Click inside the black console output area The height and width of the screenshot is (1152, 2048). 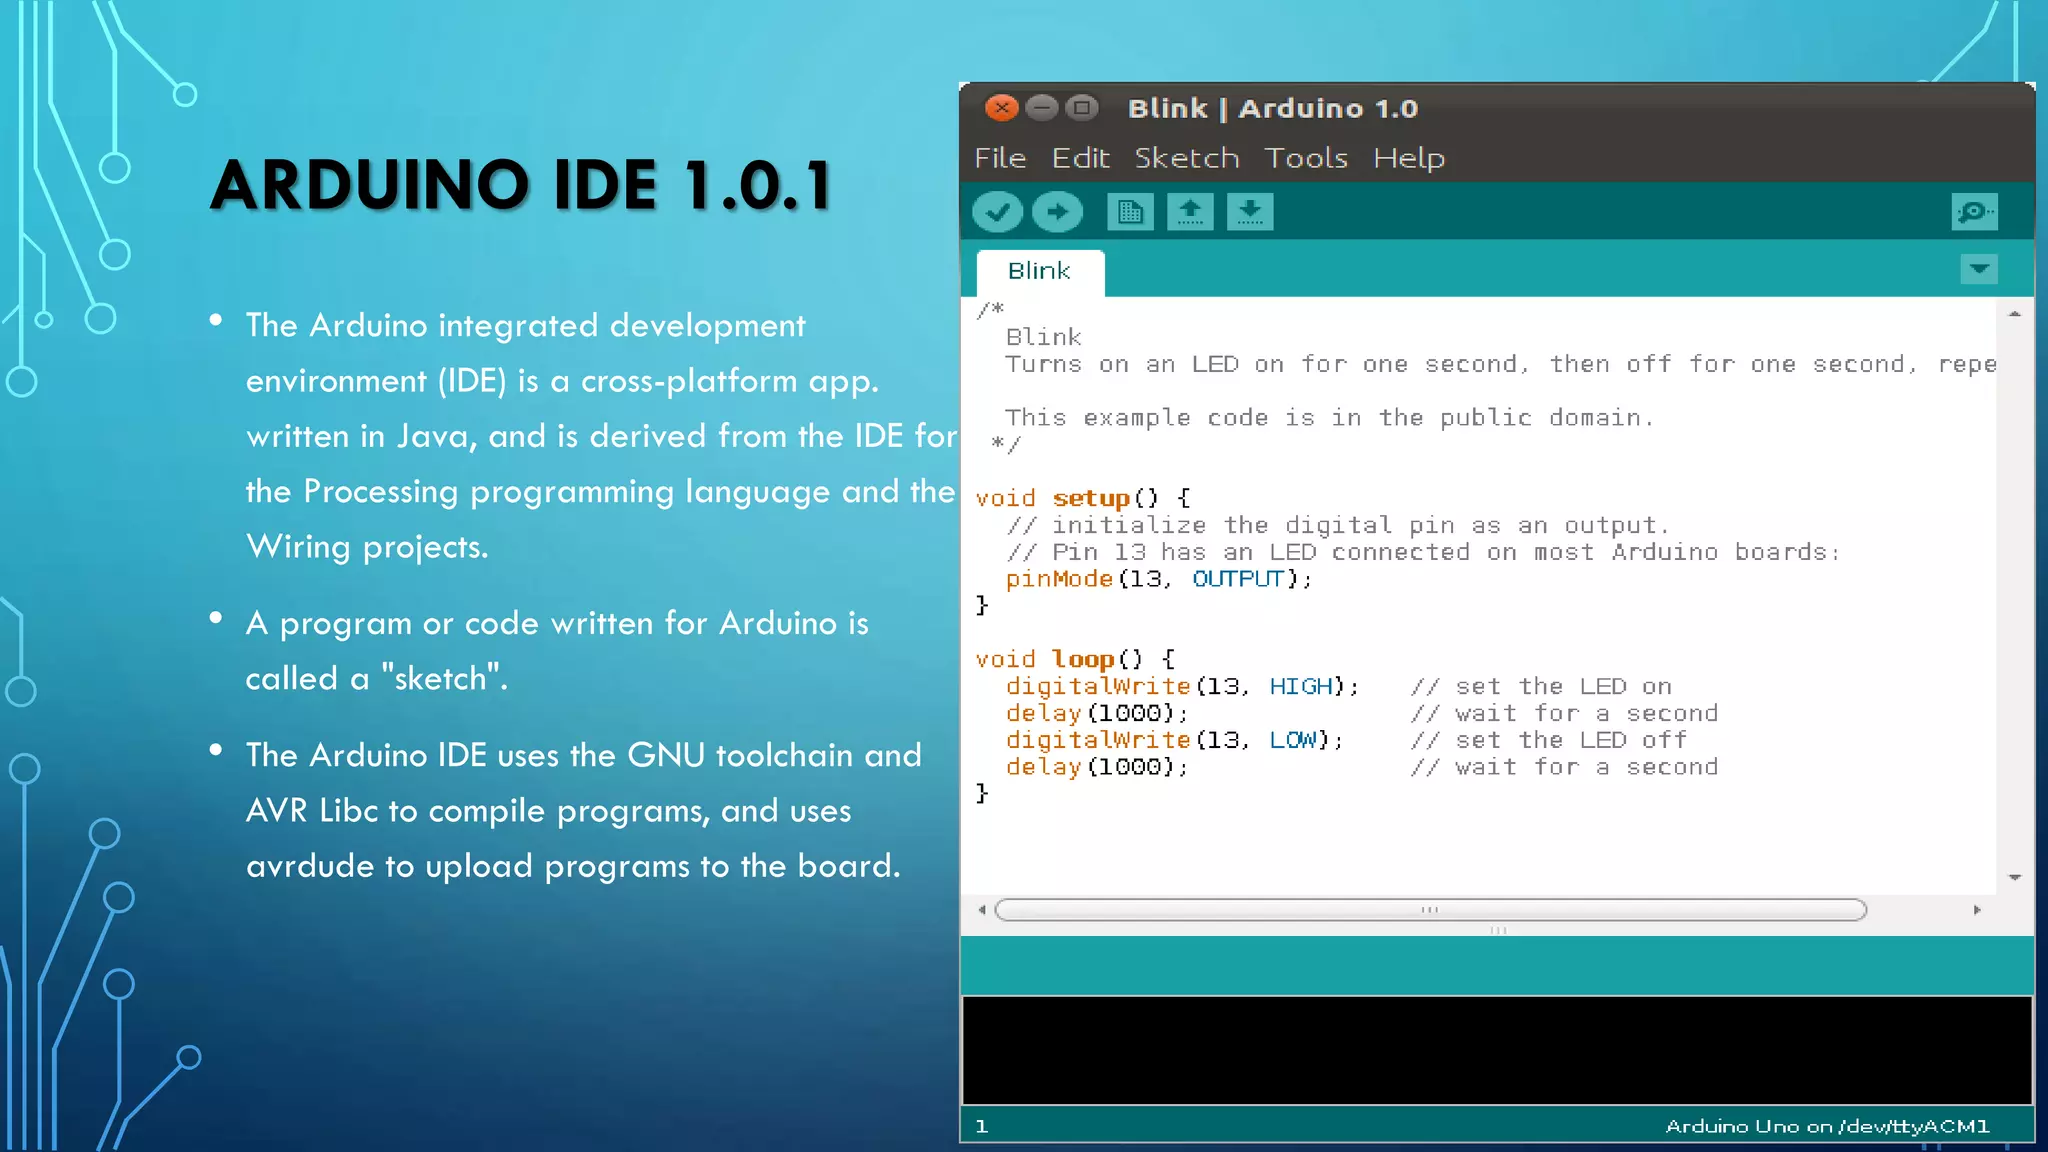tap(1497, 1050)
